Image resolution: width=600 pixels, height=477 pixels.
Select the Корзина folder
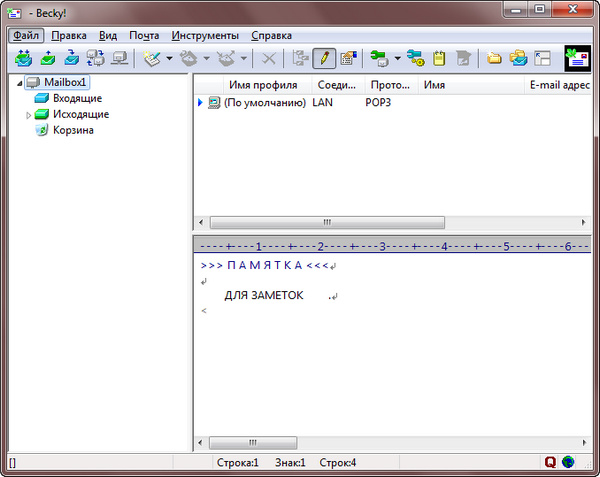64,130
